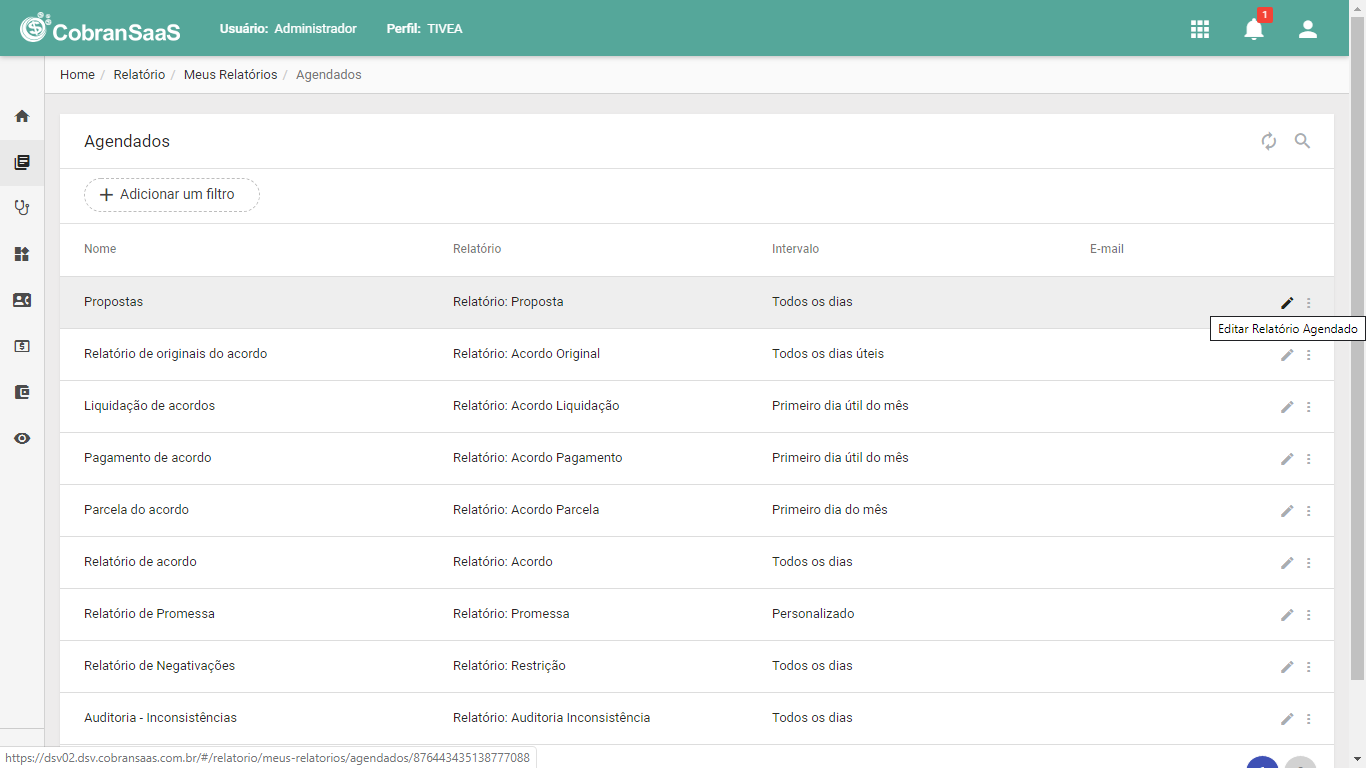This screenshot has height=768, width=1366.
Task: Edit Relatório de Promessa row
Action: coord(1287,615)
